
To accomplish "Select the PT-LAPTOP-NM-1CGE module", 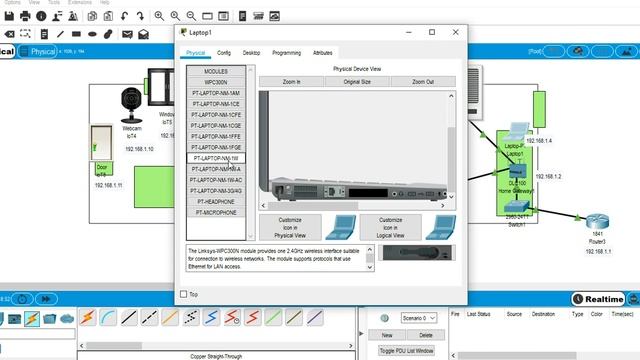I will click(216, 126).
